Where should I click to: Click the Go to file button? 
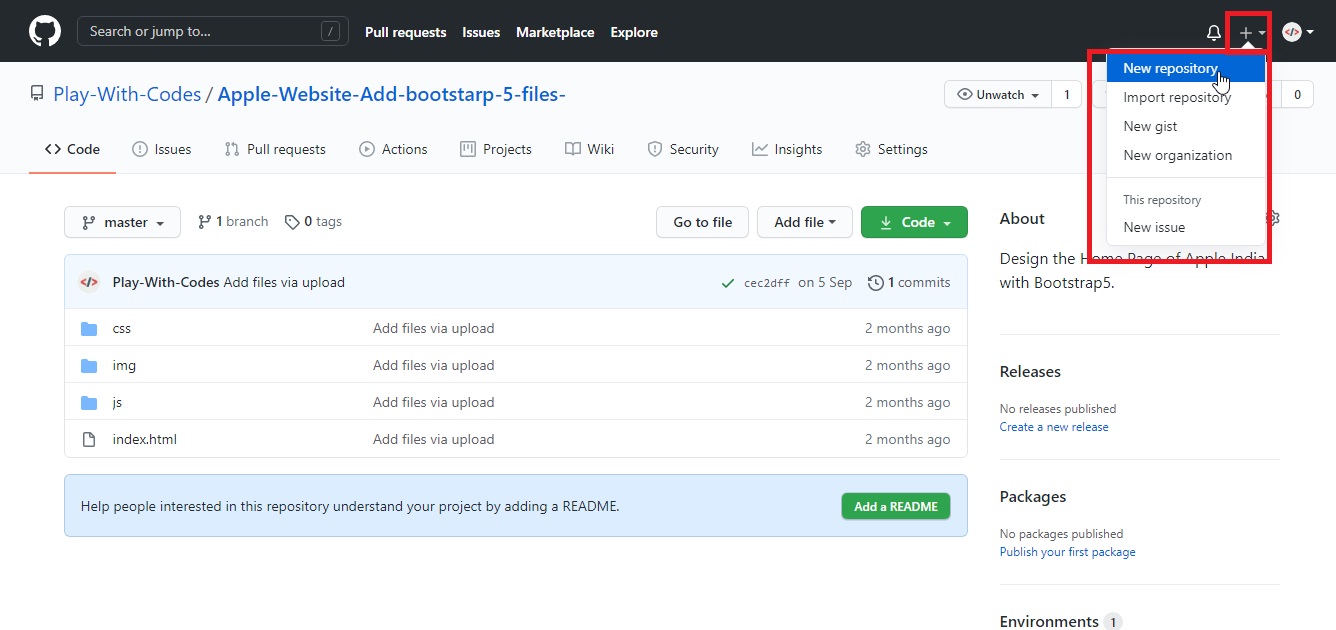coord(703,222)
